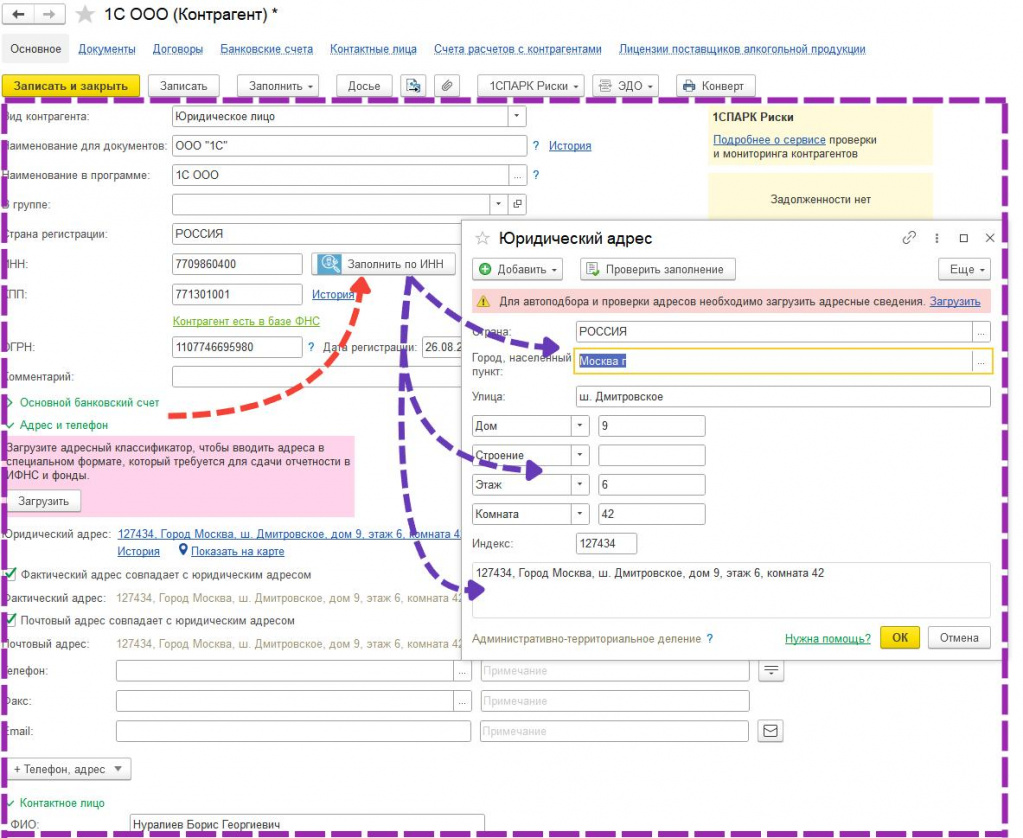Click the help question mark next to Наименование для документов
Viewport: 1023px width, 838px height.
point(536,146)
